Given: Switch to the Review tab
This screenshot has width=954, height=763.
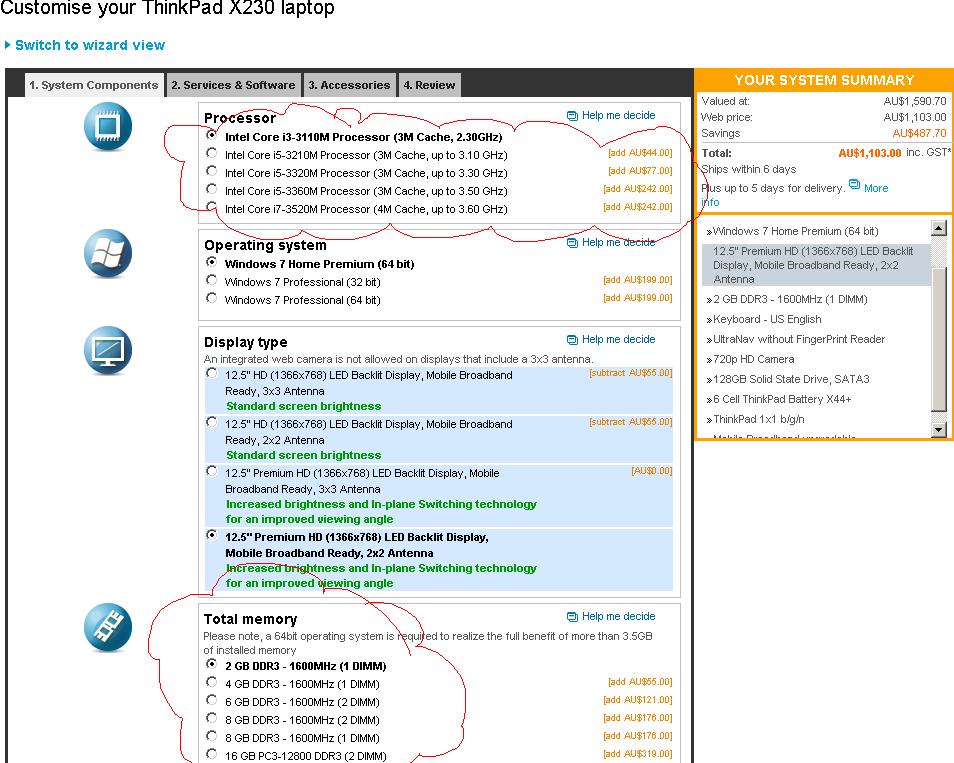Looking at the screenshot, I should coord(429,85).
